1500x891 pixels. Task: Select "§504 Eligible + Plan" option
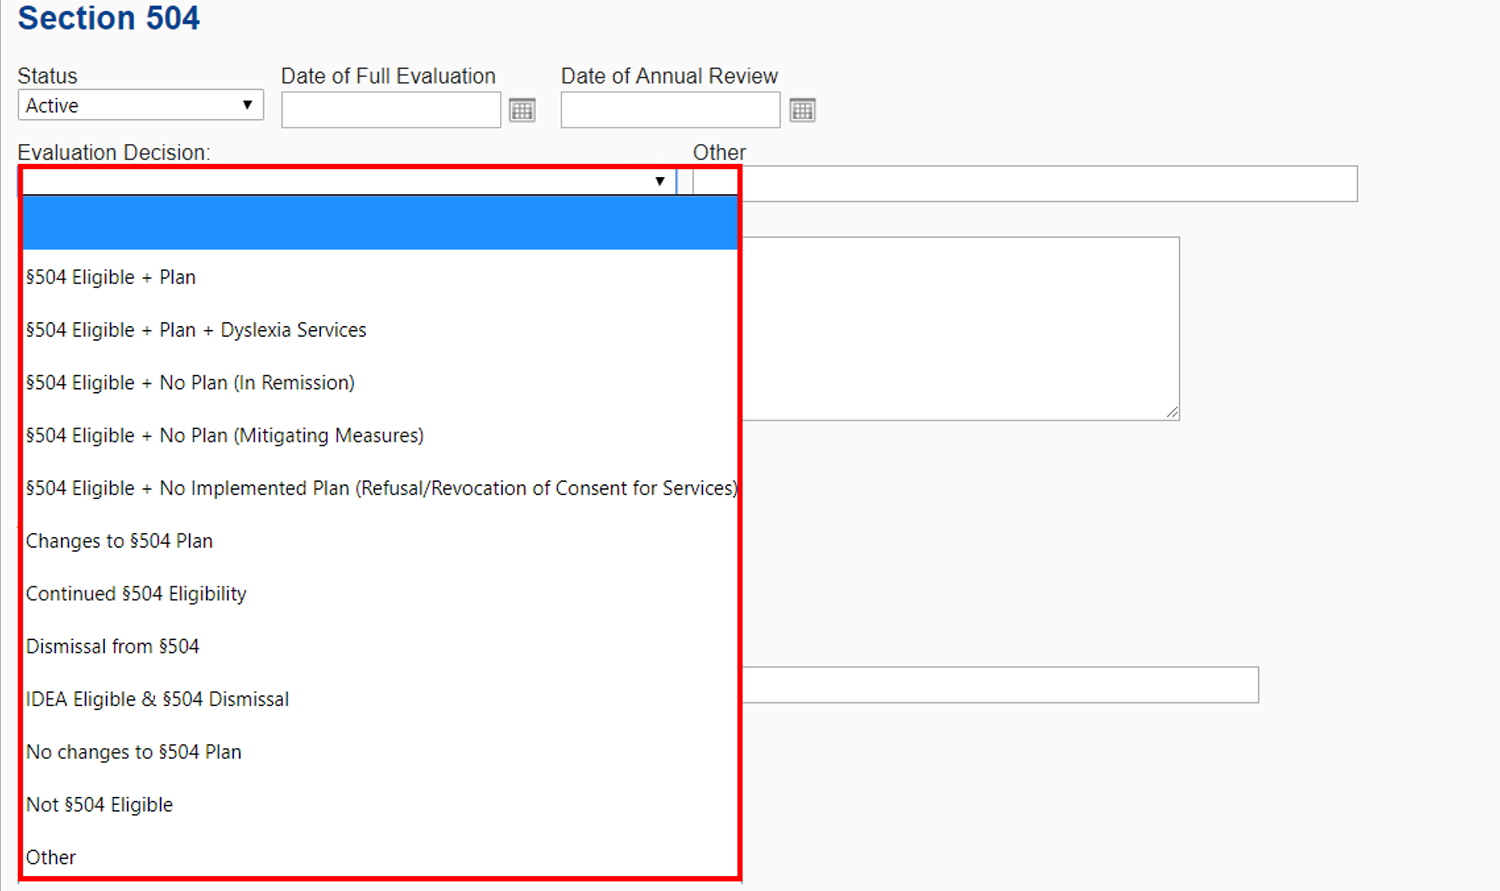tap(111, 277)
